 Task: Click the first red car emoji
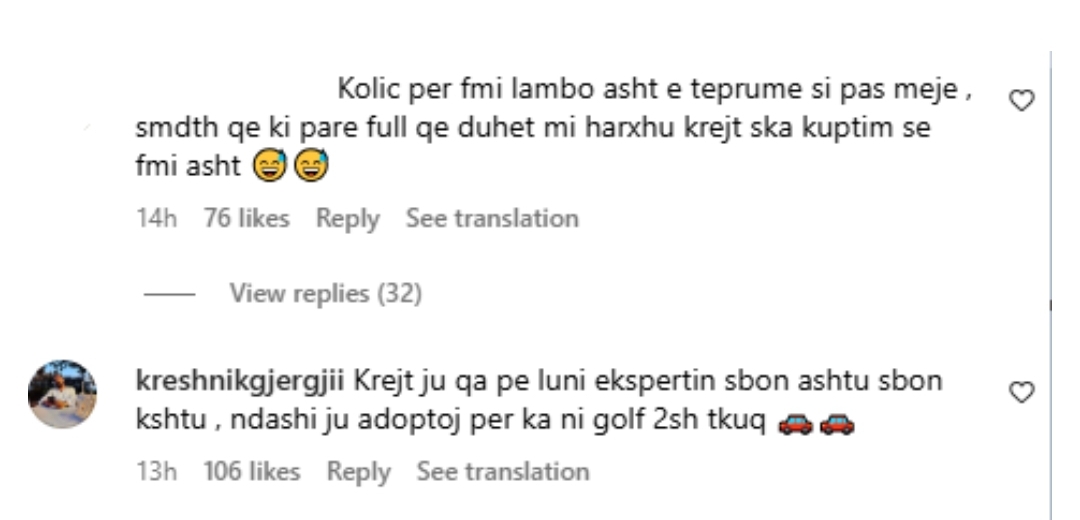coord(795,424)
